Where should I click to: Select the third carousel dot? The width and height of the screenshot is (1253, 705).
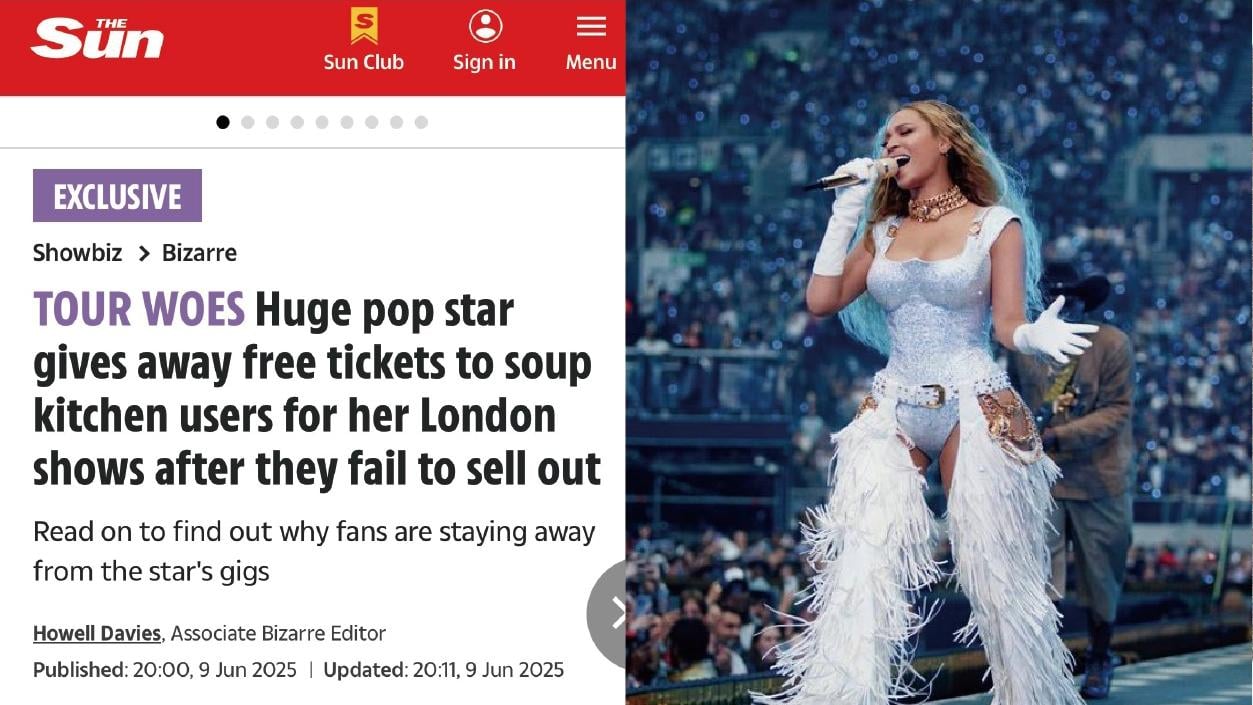(x=272, y=122)
